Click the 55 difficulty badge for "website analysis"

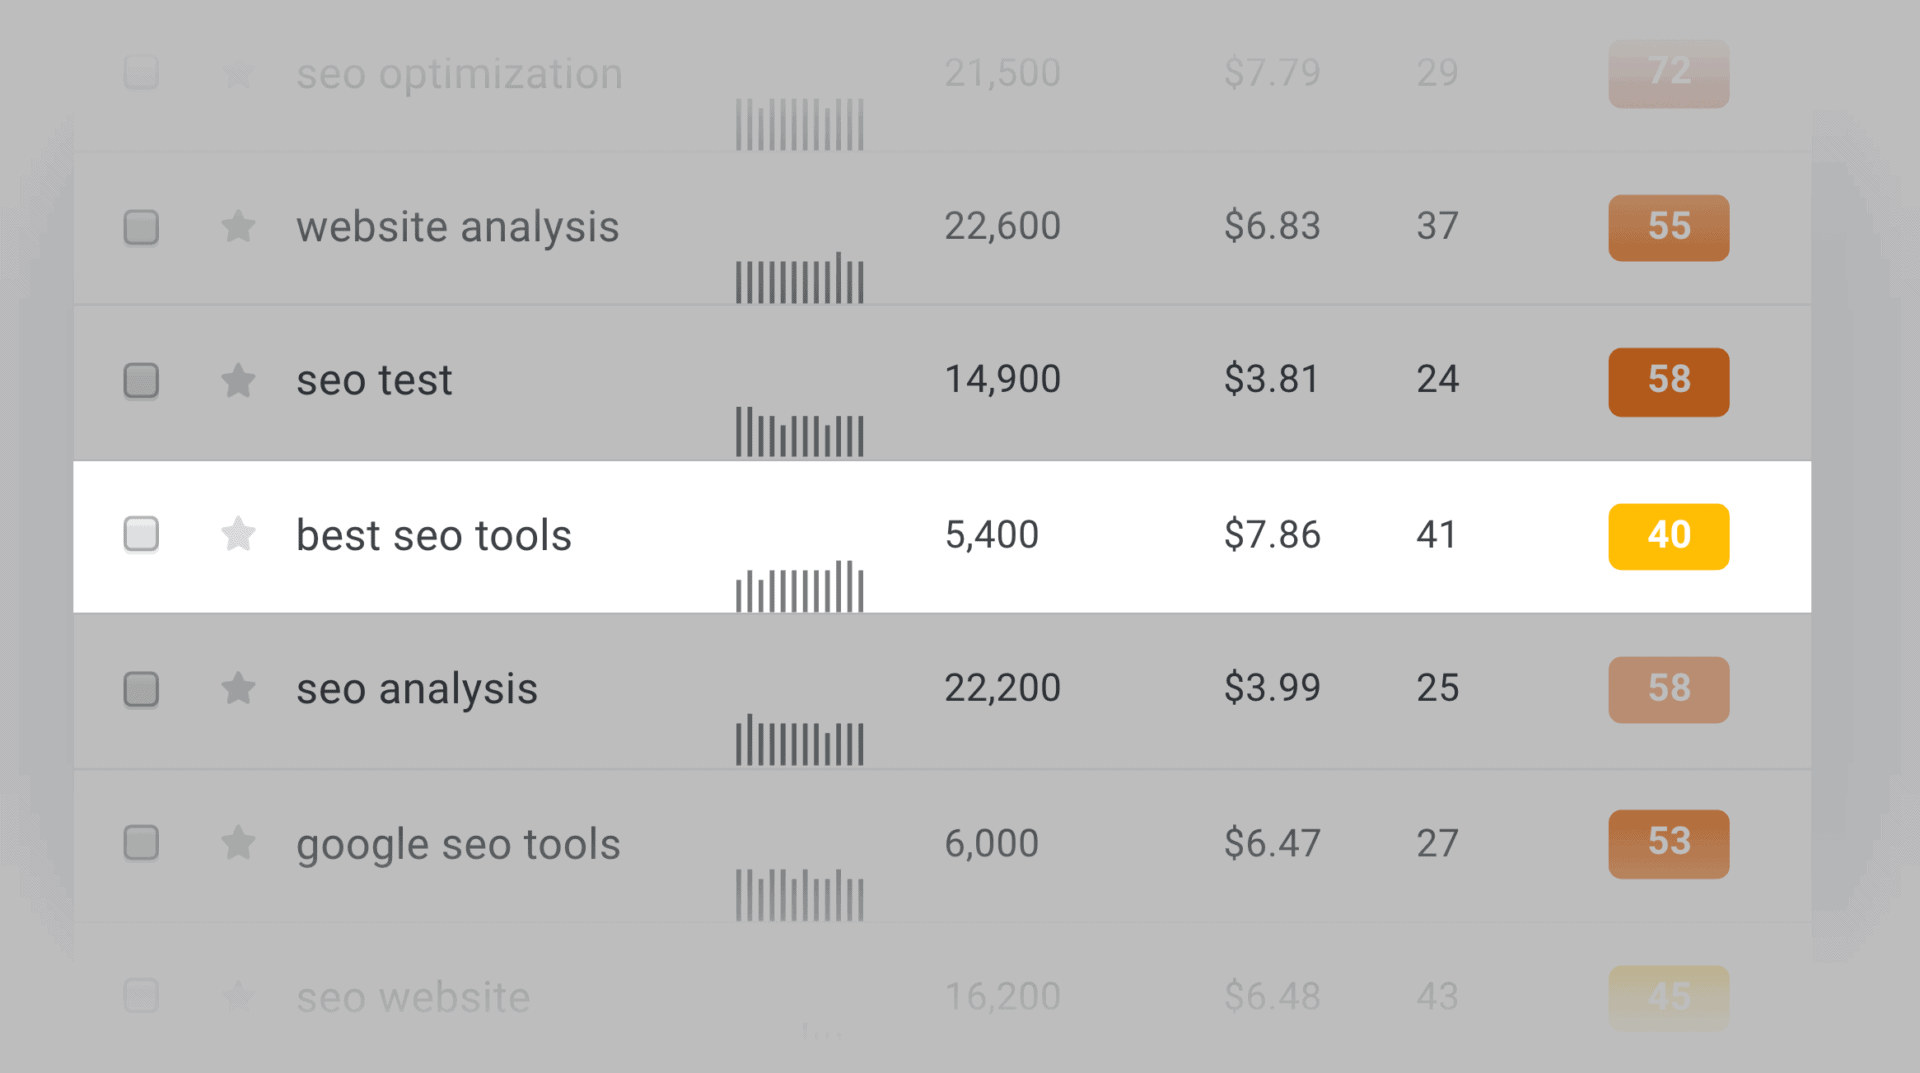pyautogui.click(x=1668, y=227)
